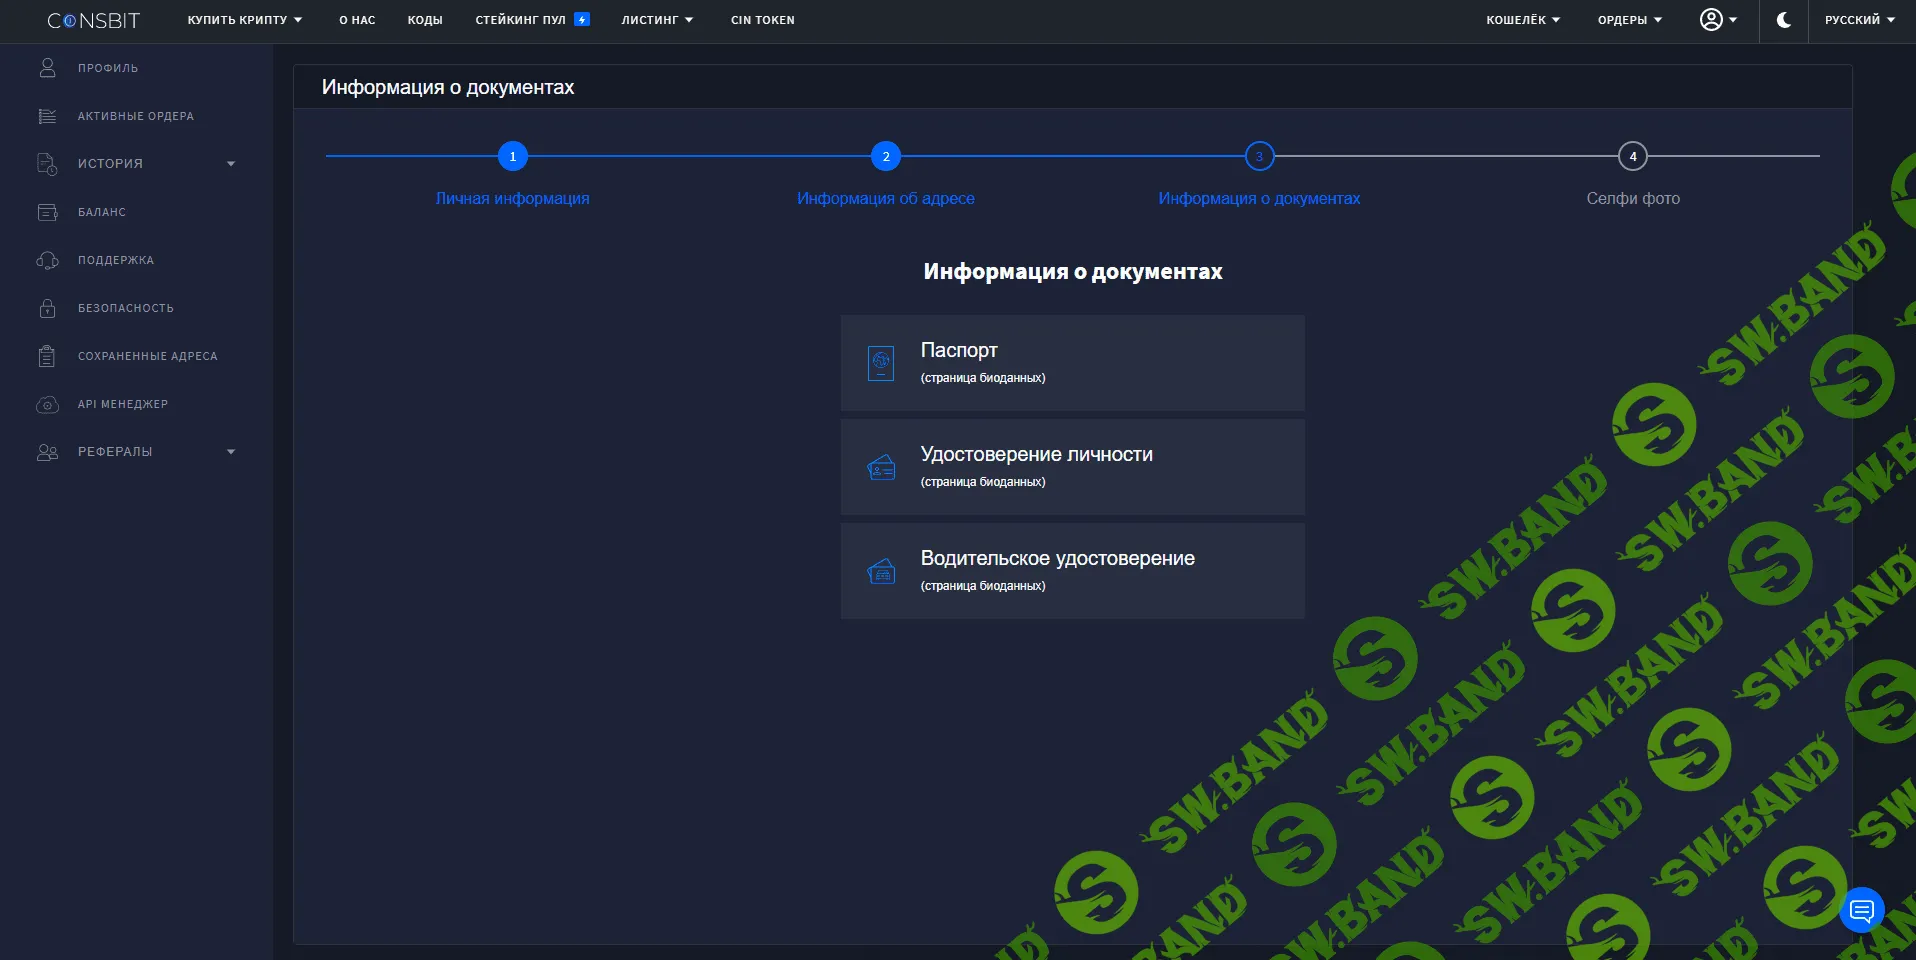Open the Профиль section in the sidebar

click(x=106, y=67)
